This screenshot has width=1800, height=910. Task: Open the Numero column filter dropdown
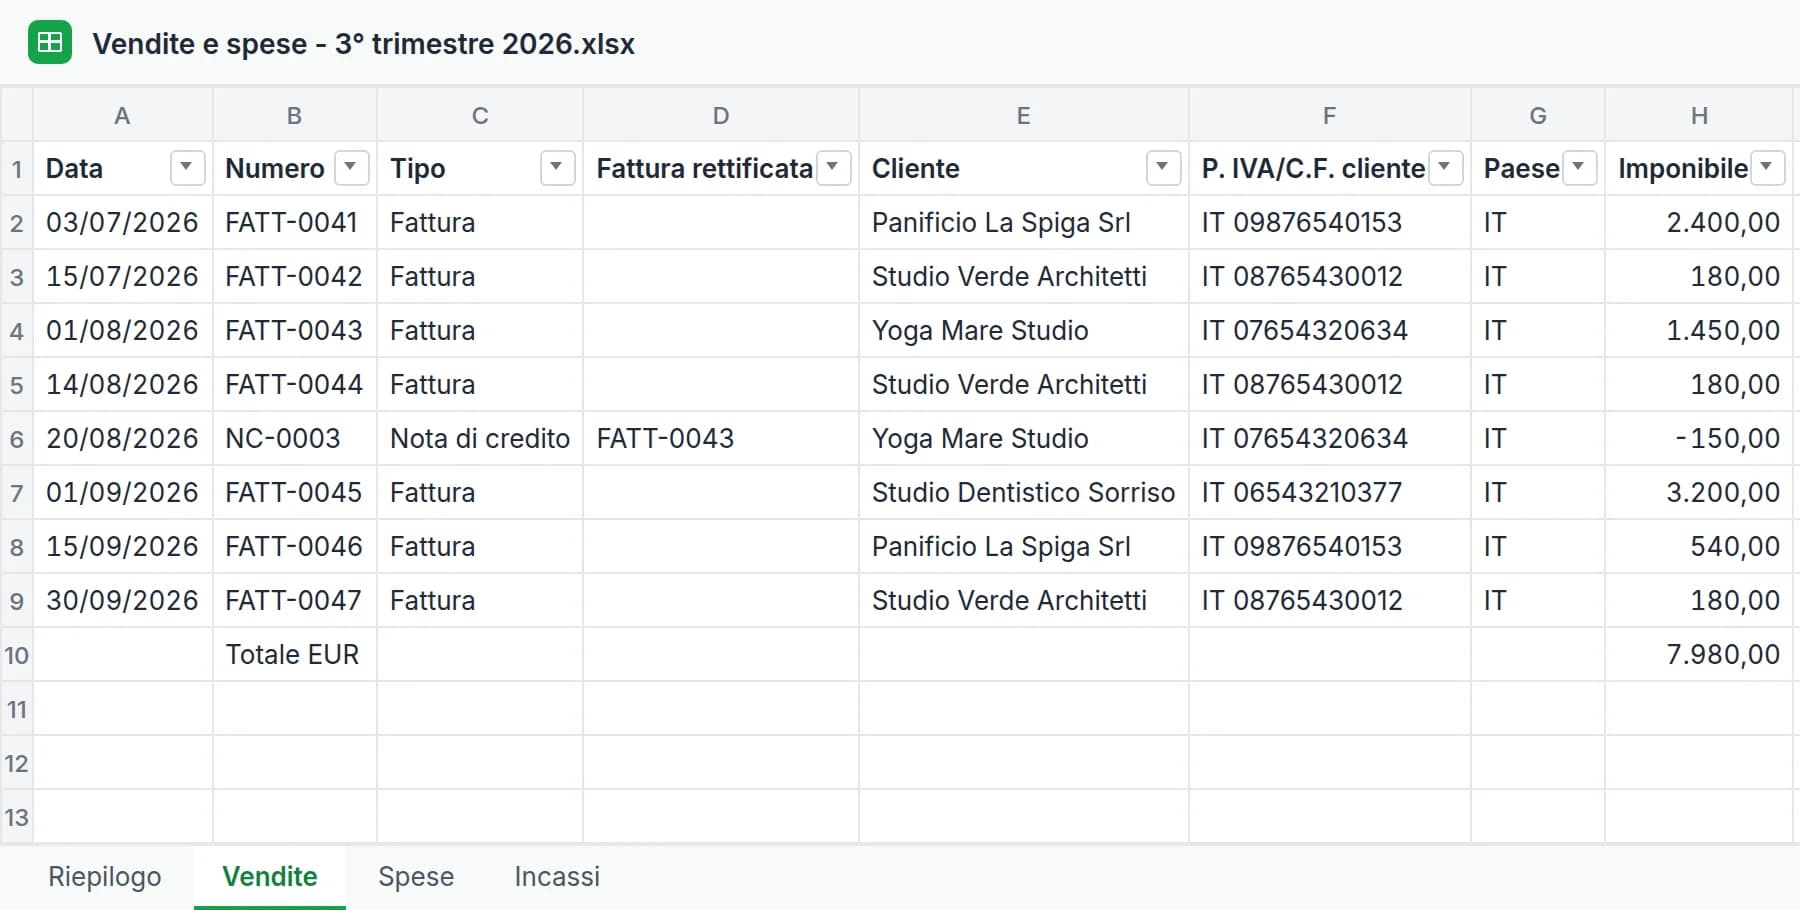pos(351,167)
